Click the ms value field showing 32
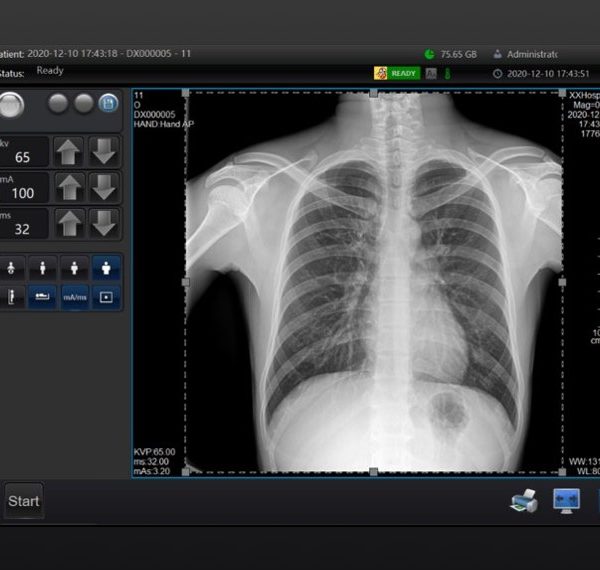 [x=23, y=227]
